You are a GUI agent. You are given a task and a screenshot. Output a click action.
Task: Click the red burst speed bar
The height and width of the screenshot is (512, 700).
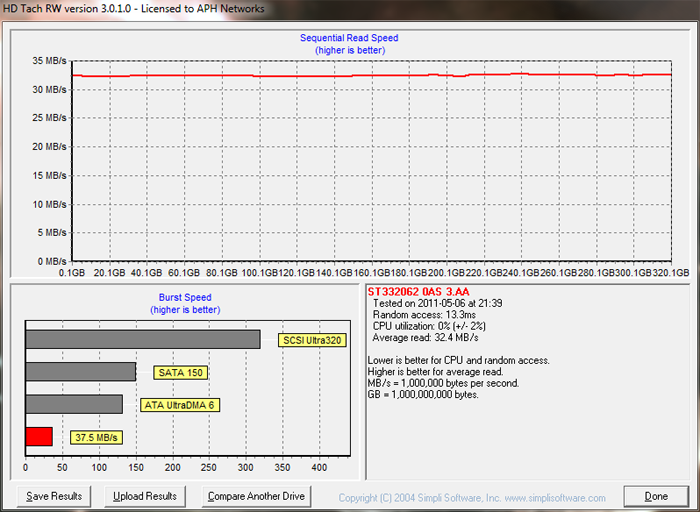point(38,436)
